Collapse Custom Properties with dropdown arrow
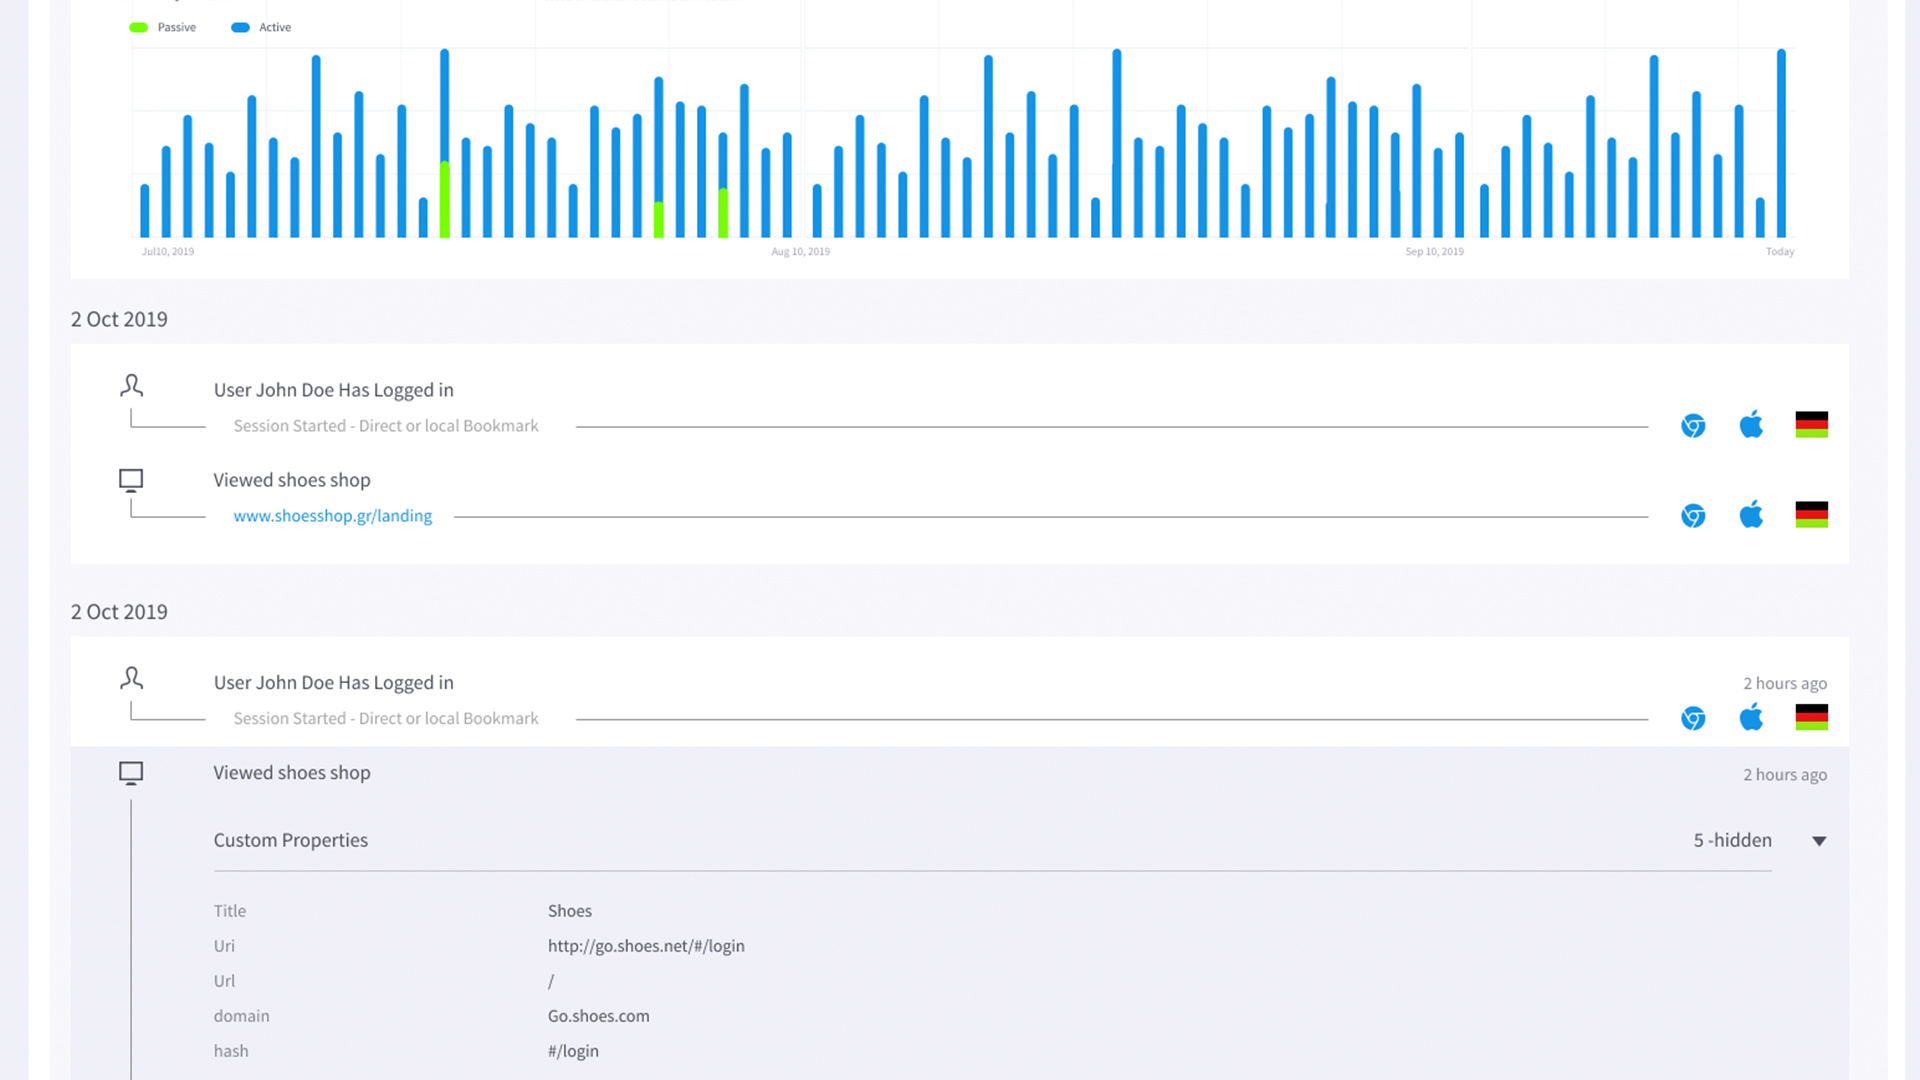This screenshot has width=1920, height=1080. click(x=1819, y=841)
